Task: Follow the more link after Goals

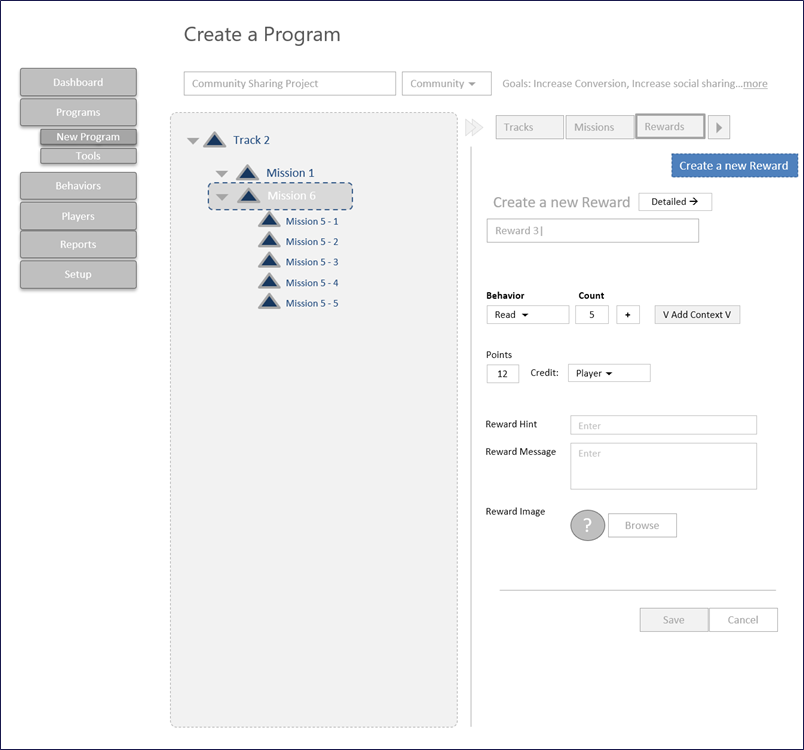Action: pyautogui.click(x=755, y=84)
